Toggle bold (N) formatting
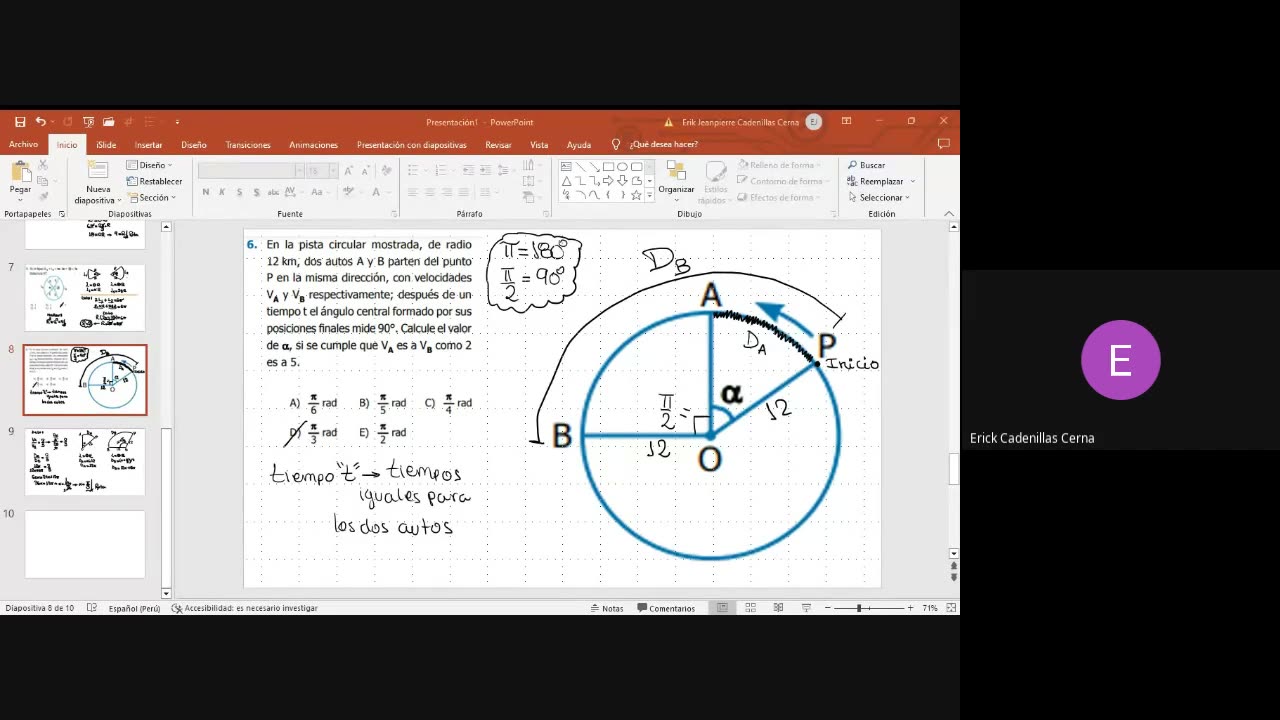Viewport: 1280px width, 720px height. tap(206, 192)
